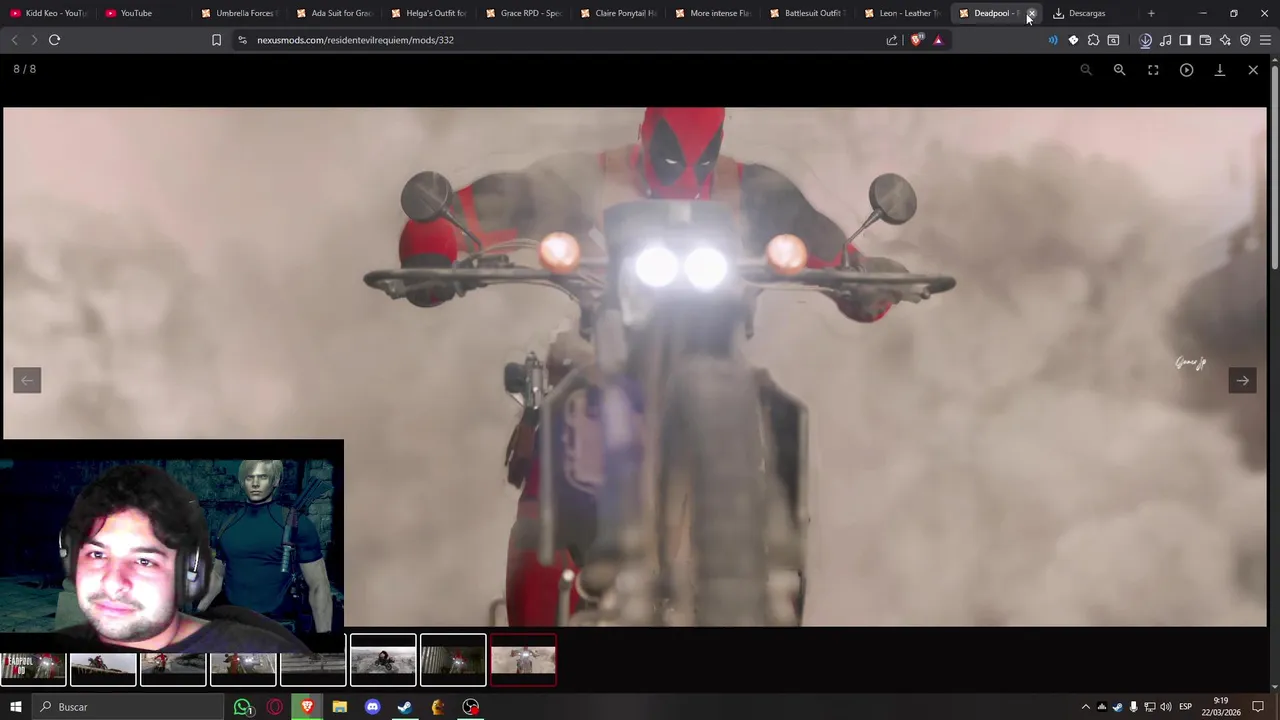Open OBS Studio from the taskbar
1280x720 pixels.
(x=470, y=707)
